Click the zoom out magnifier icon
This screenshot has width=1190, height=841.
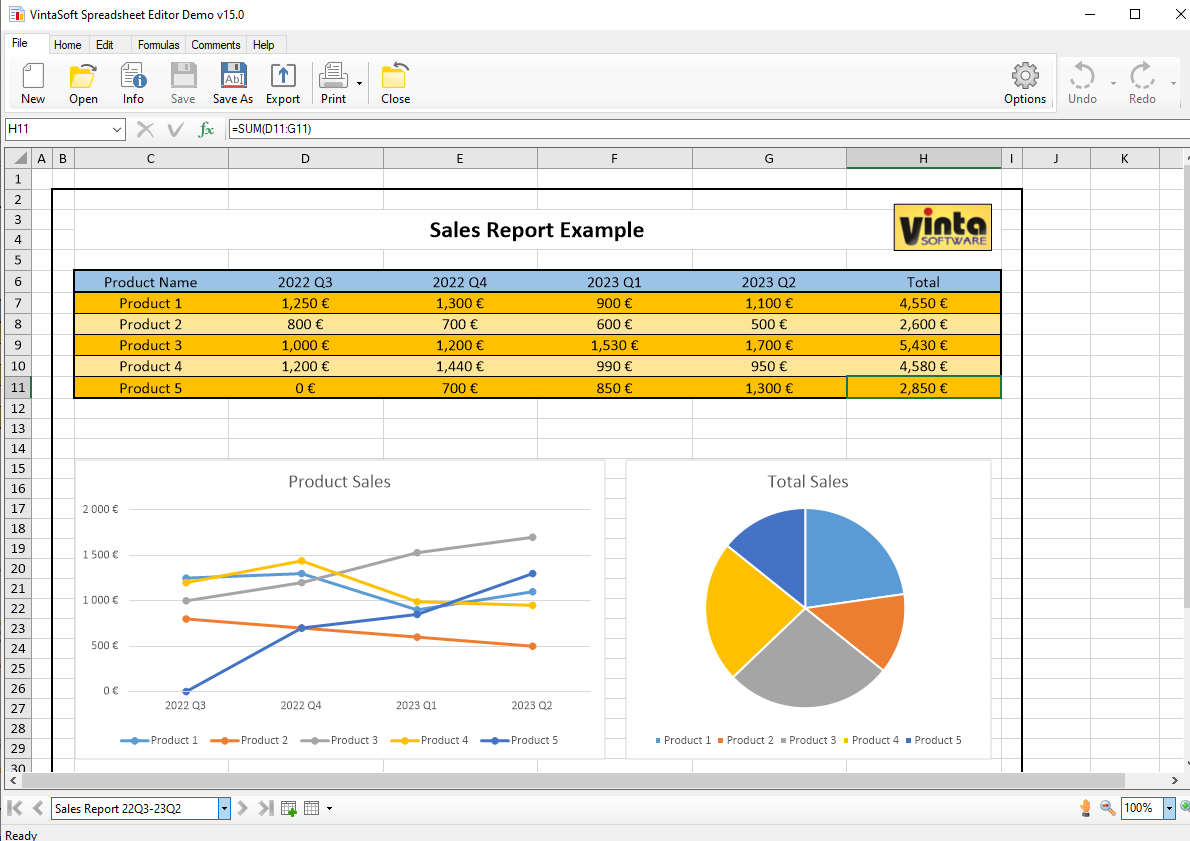click(x=1107, y=808)
